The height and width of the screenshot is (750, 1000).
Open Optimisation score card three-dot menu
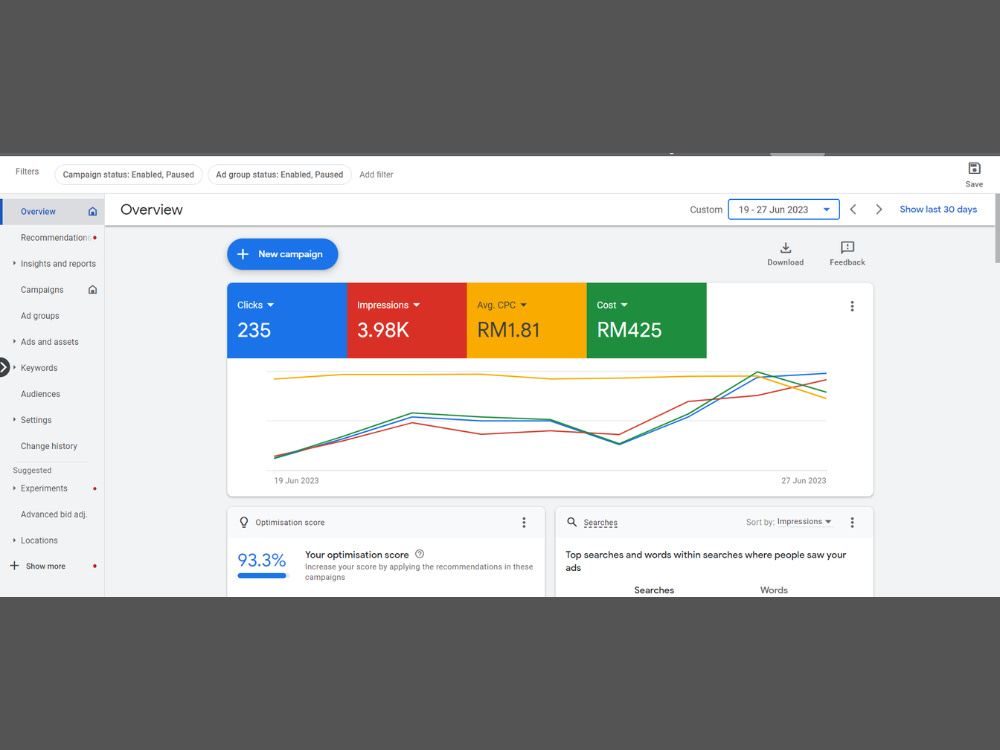(524, 522)
